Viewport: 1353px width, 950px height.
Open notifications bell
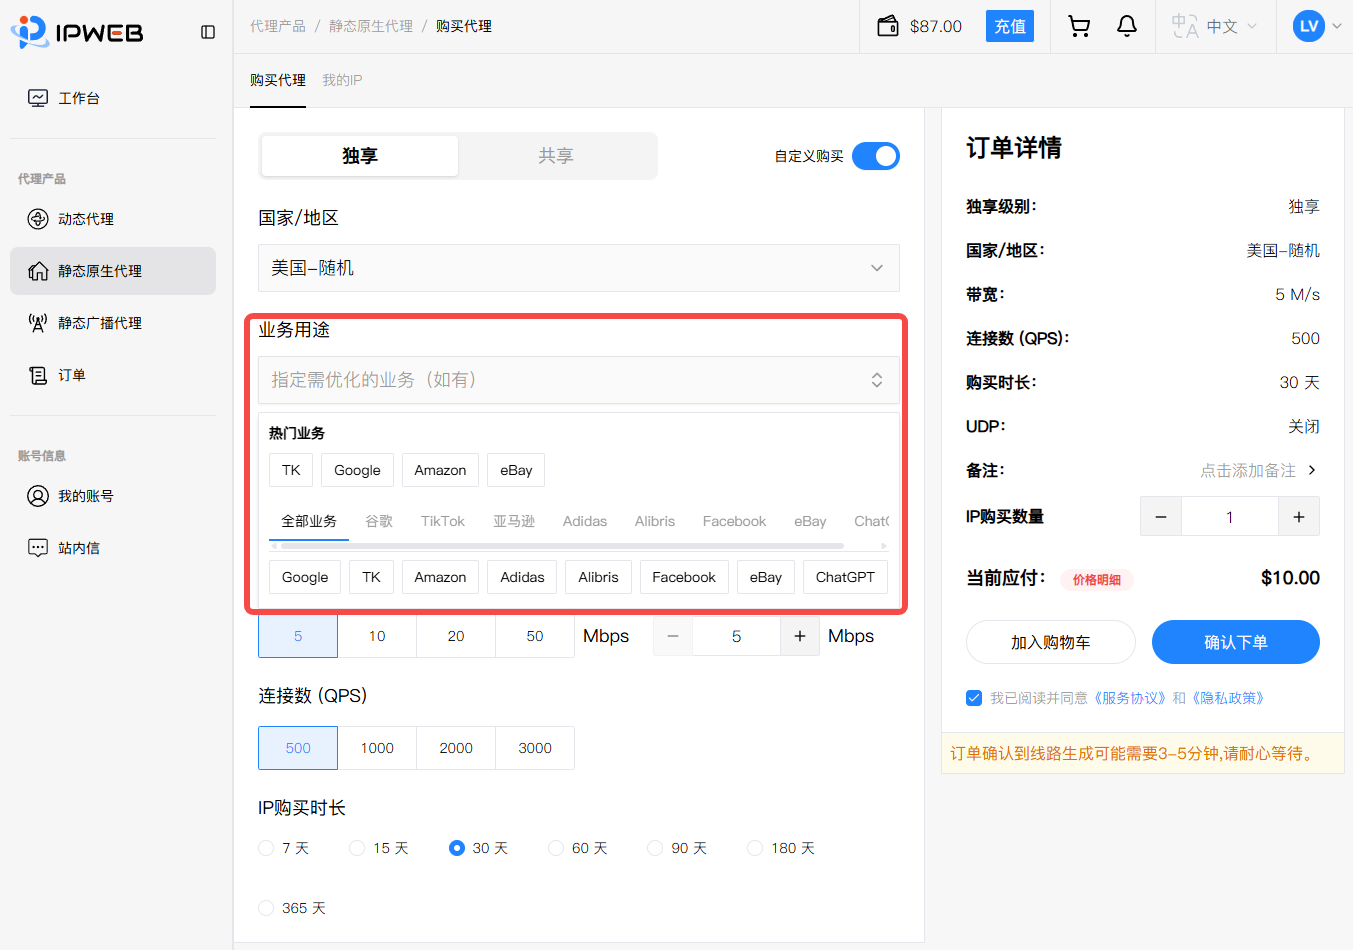click(x=1127, y=26)
